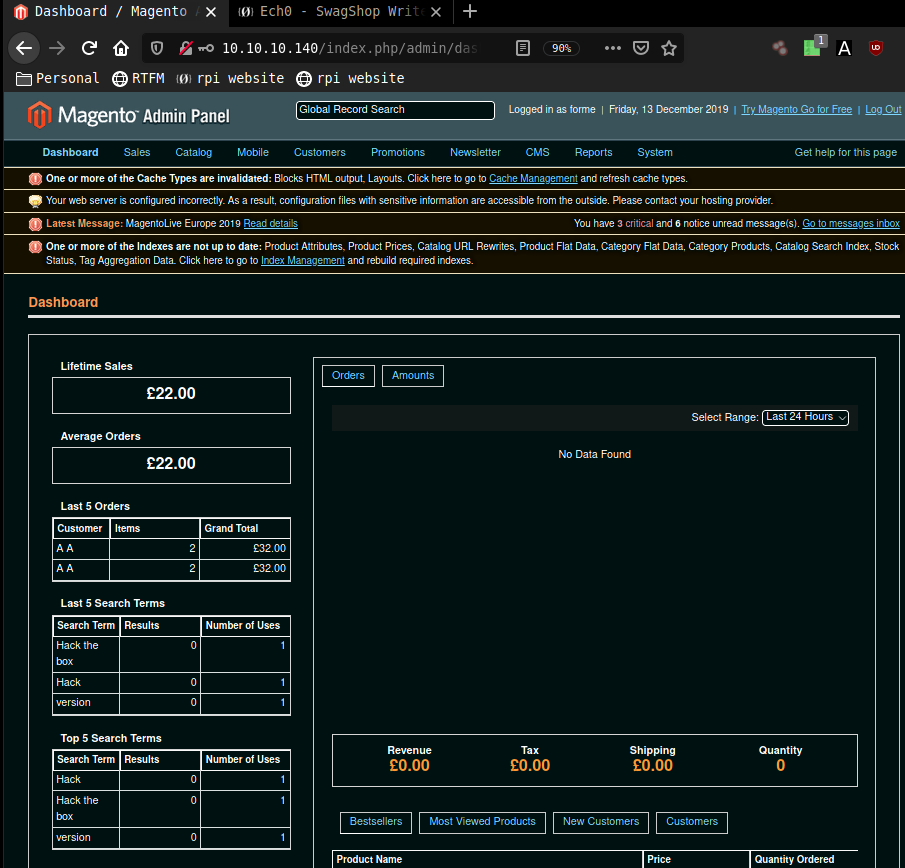Click Get help for this page
905x868 pixels.
(846, 152)
